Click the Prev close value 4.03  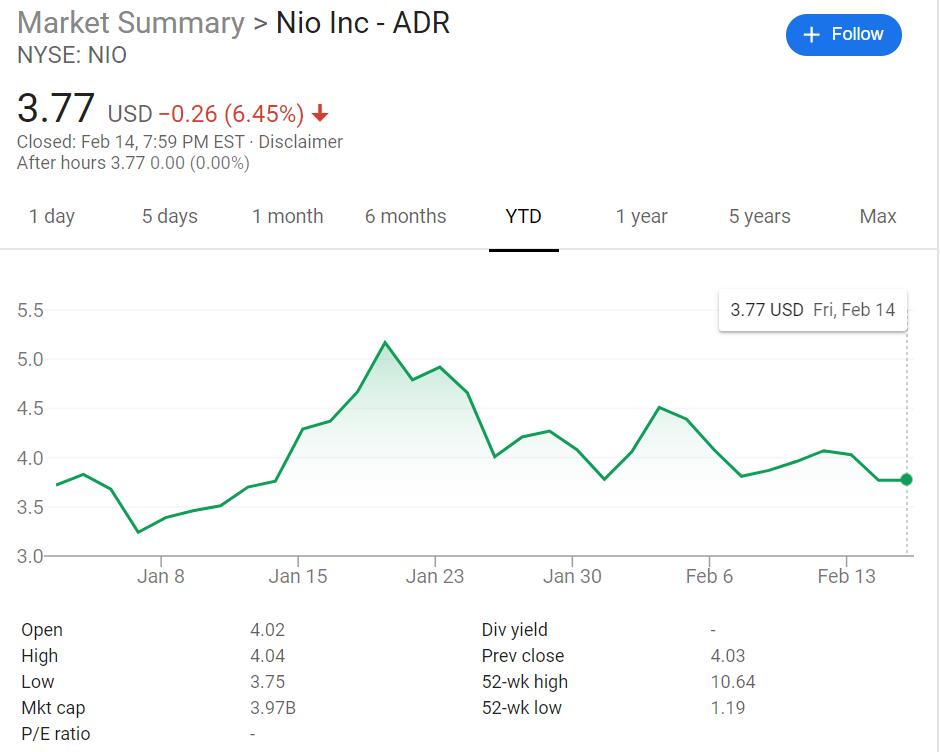click(x=728, y=655)
